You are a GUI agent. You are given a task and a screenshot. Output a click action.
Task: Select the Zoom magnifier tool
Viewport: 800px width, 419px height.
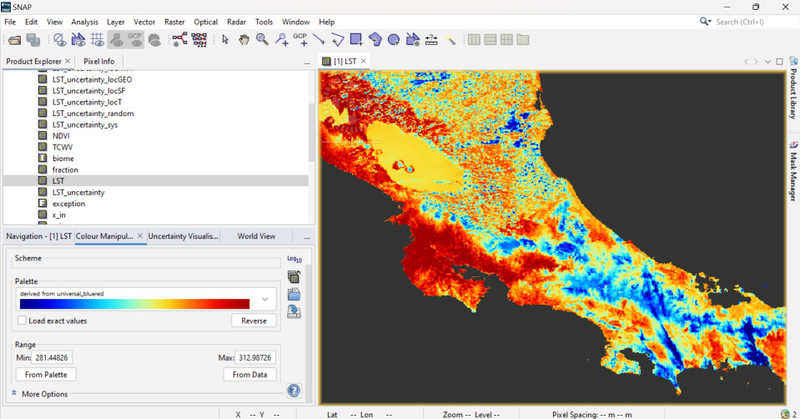pyautogui.click(x=262, y=40)
